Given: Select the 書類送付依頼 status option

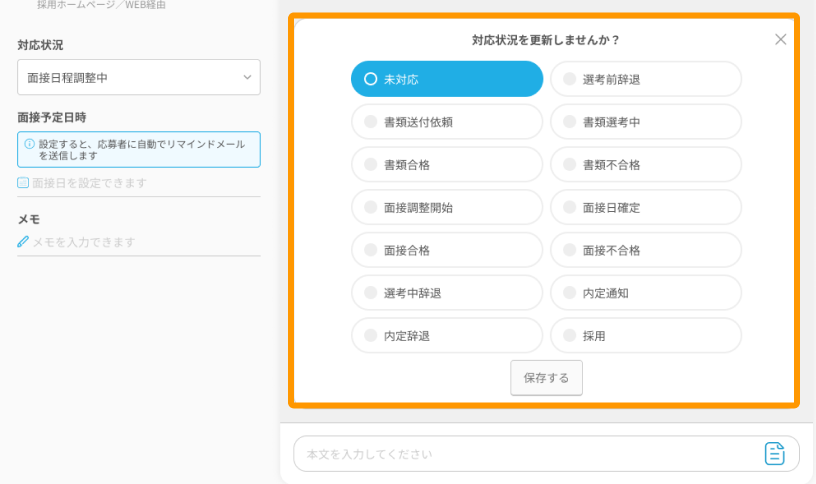Looking at the screenshot, I should (447, 122).
